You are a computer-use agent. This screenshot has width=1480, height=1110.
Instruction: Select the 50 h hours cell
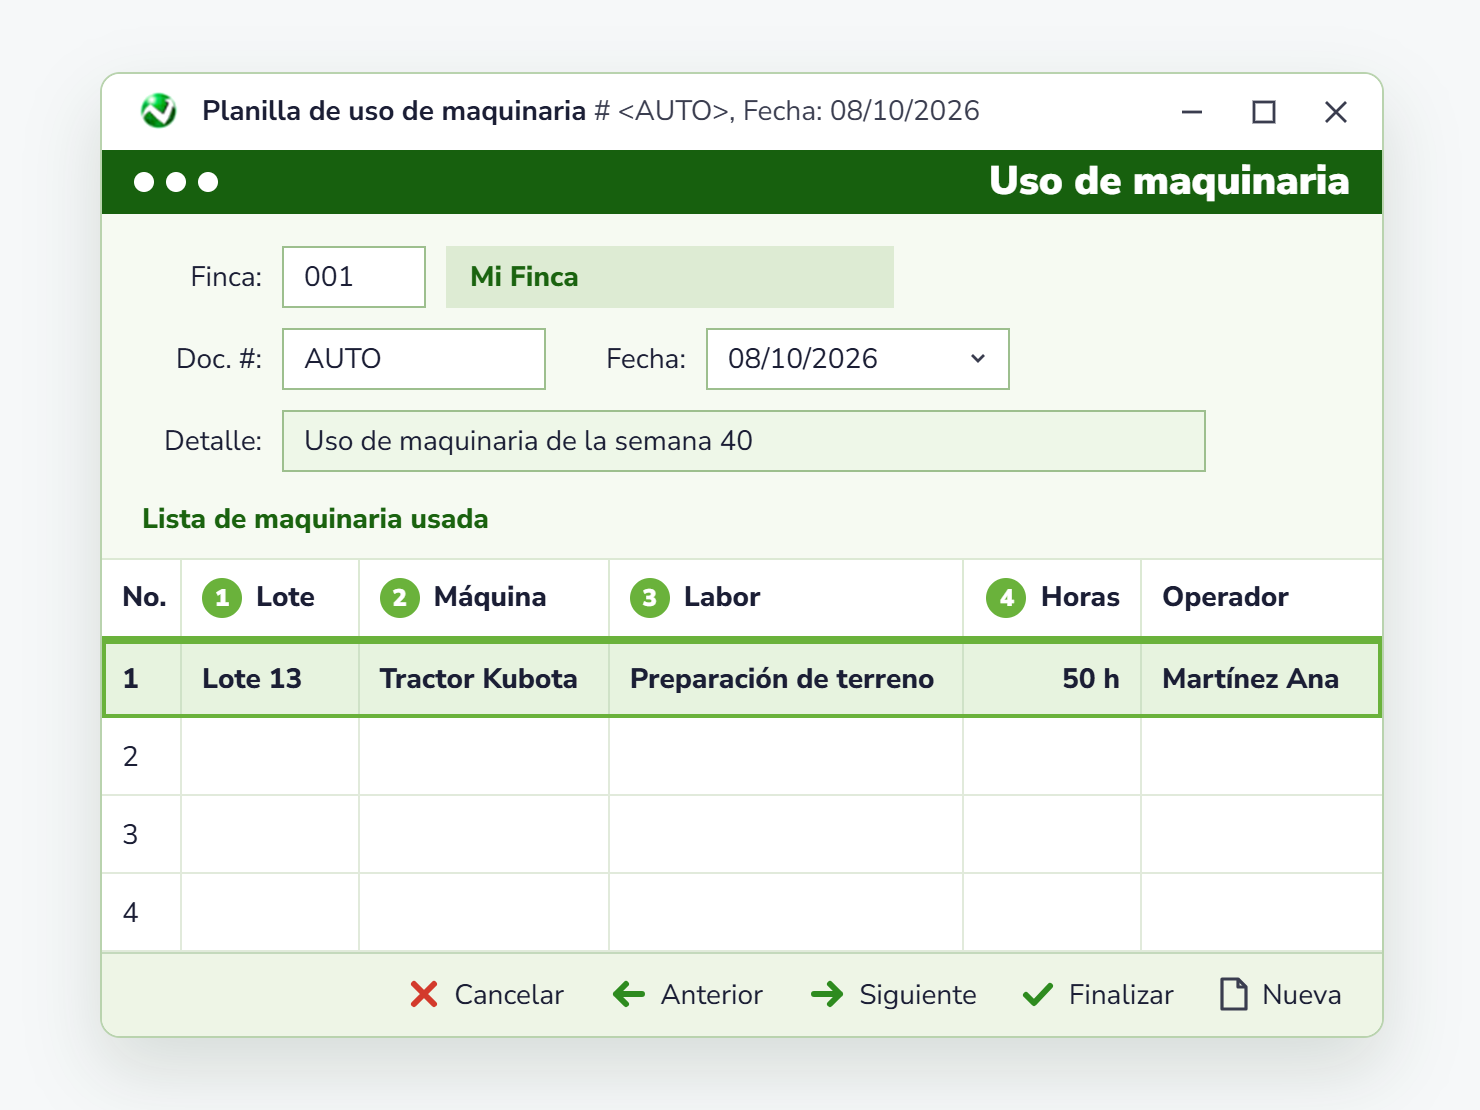point(1052,679)
